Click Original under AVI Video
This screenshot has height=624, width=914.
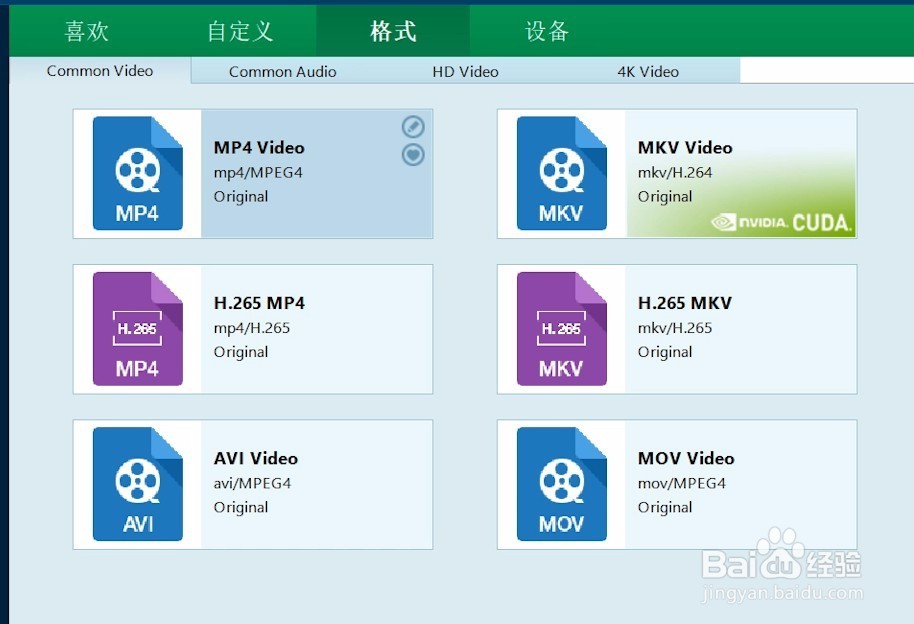(241, 507)
